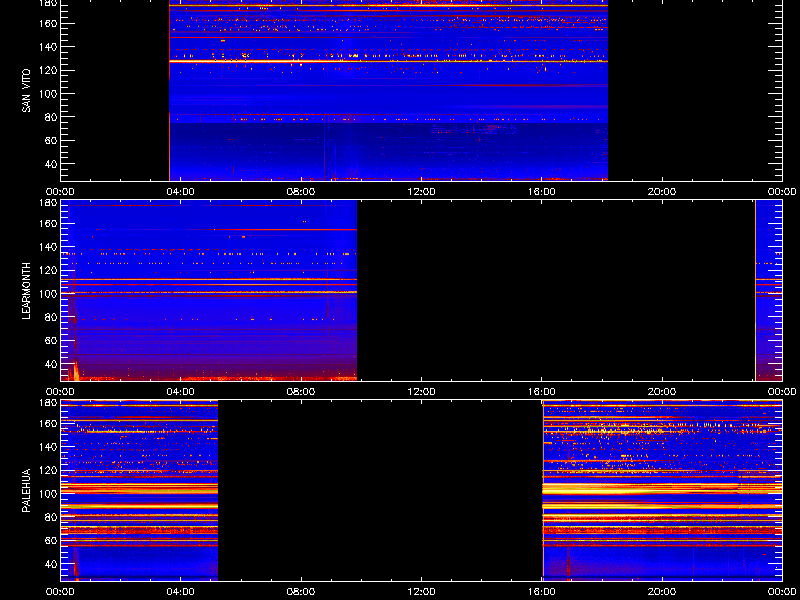
Task: Click the 60 frequency label on San Vito axis
Action: pyautogui.click(x=52, y=140)
